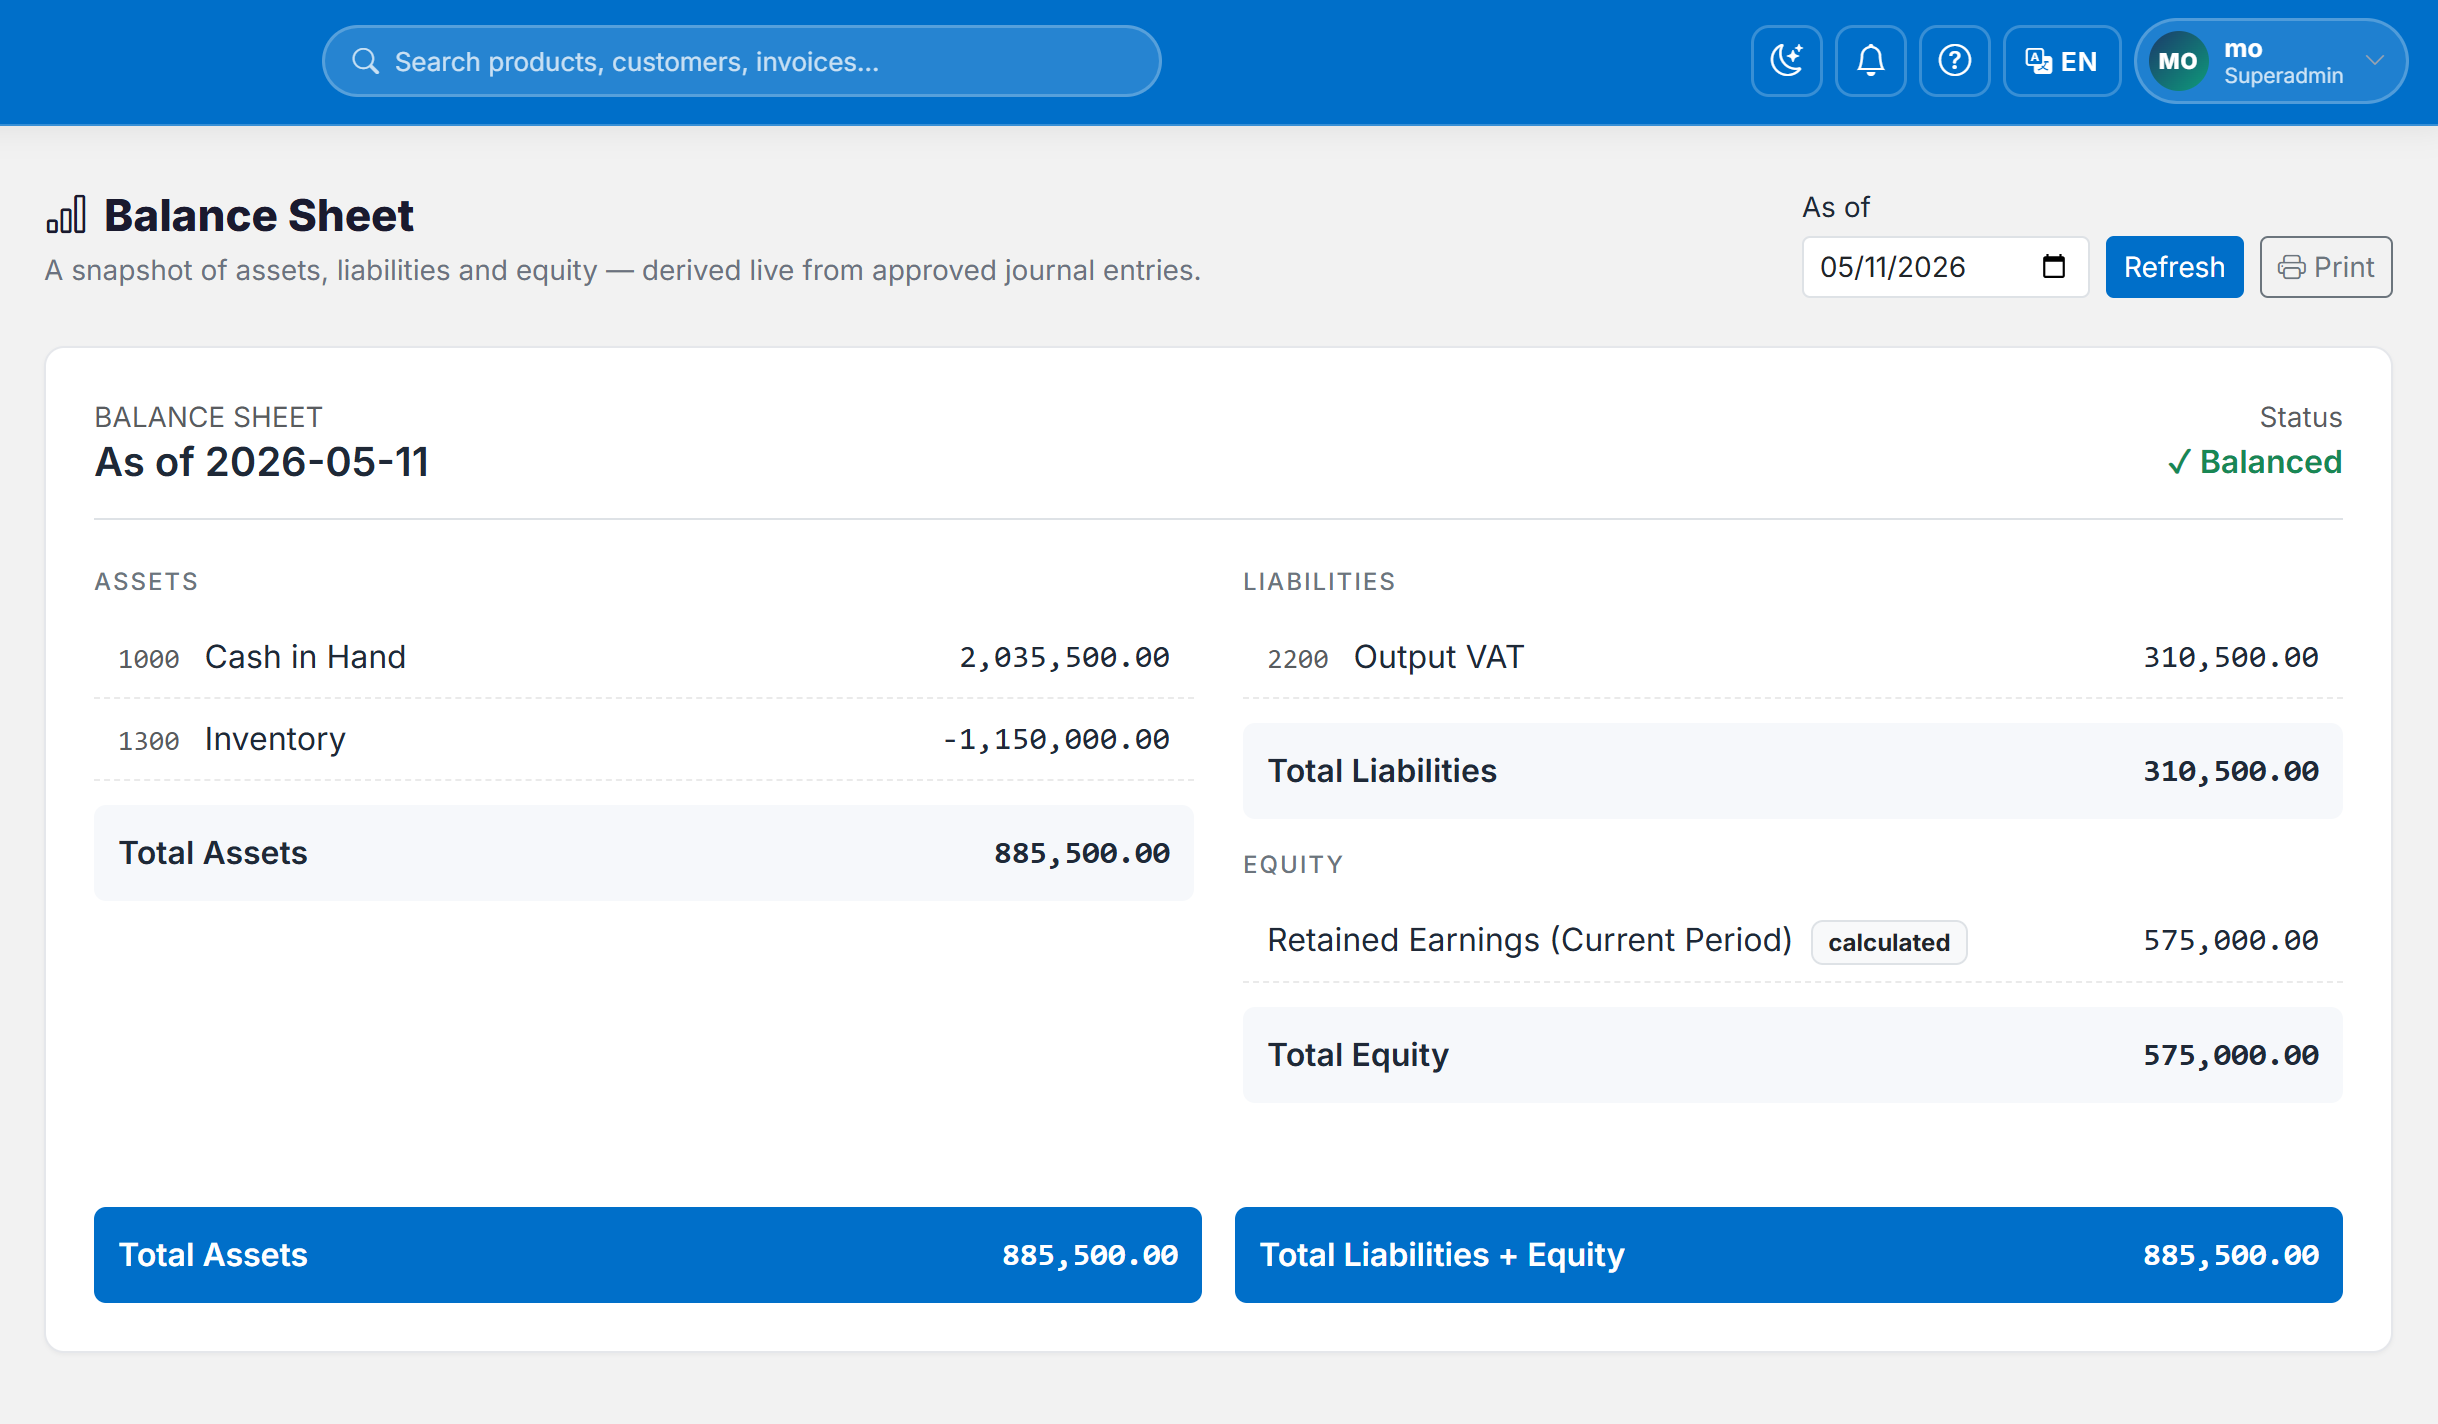
Task: Click Inventory amount -1,150,000.00
Action: pos(1055,739)
